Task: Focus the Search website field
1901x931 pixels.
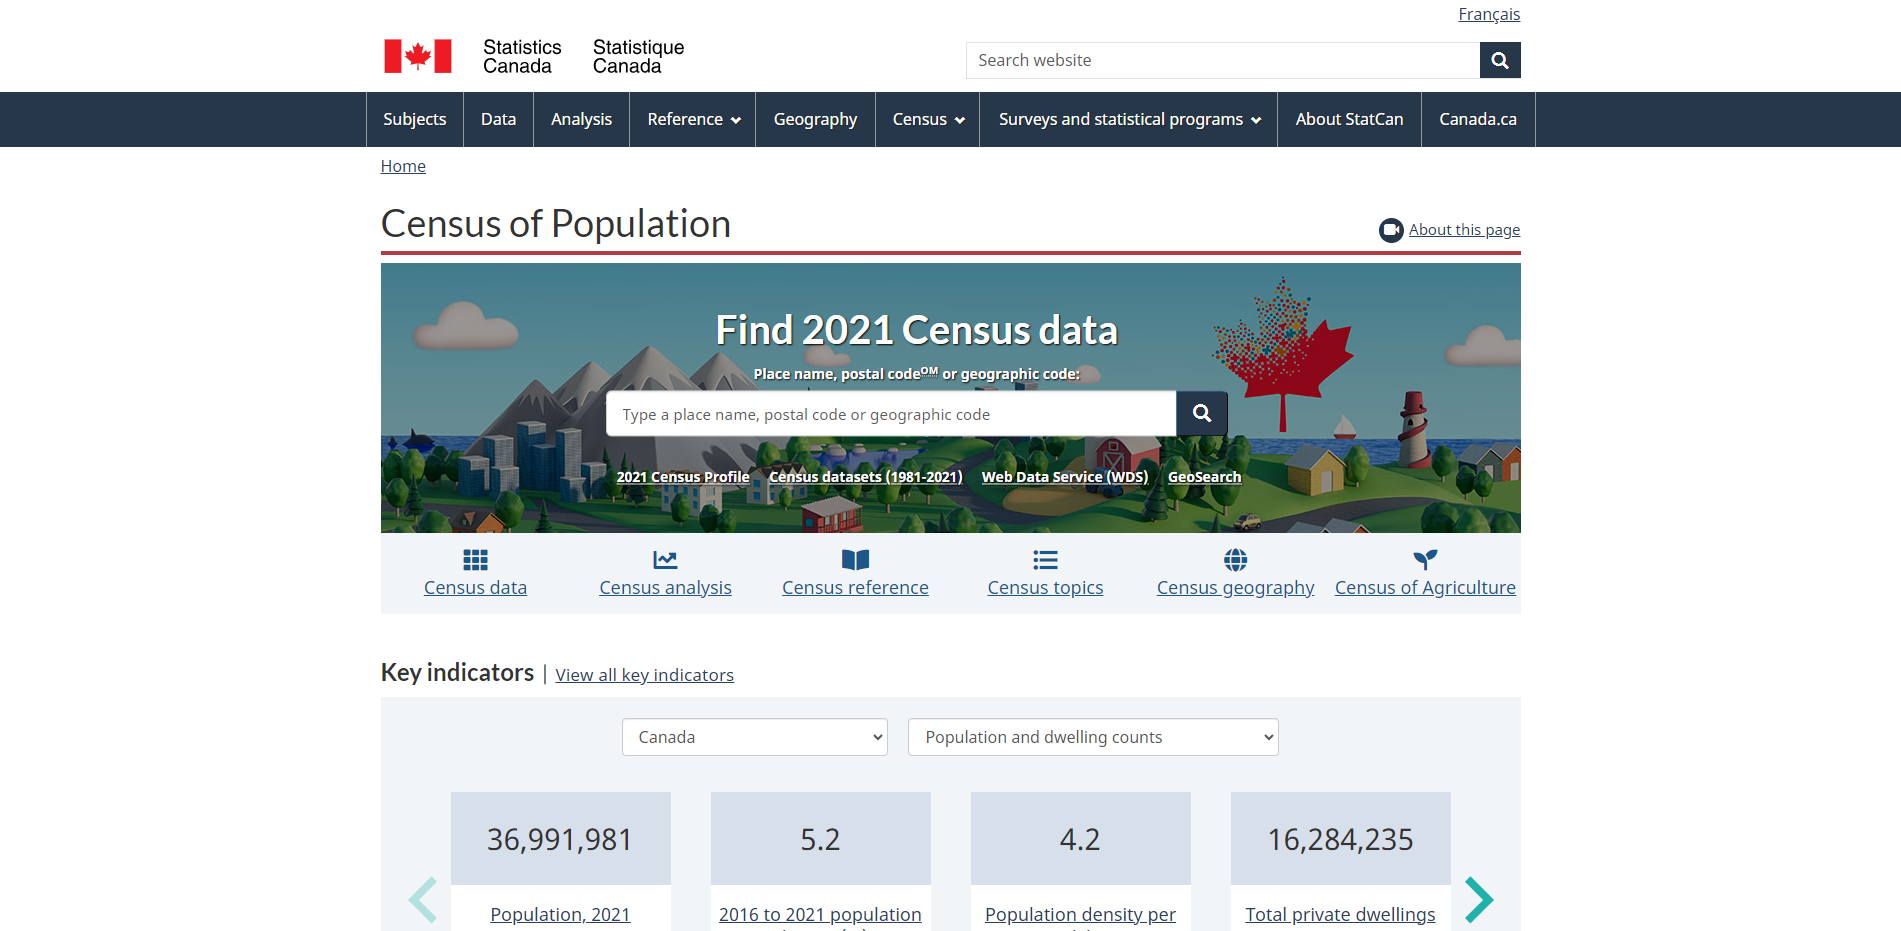Action: [1223, 60]
